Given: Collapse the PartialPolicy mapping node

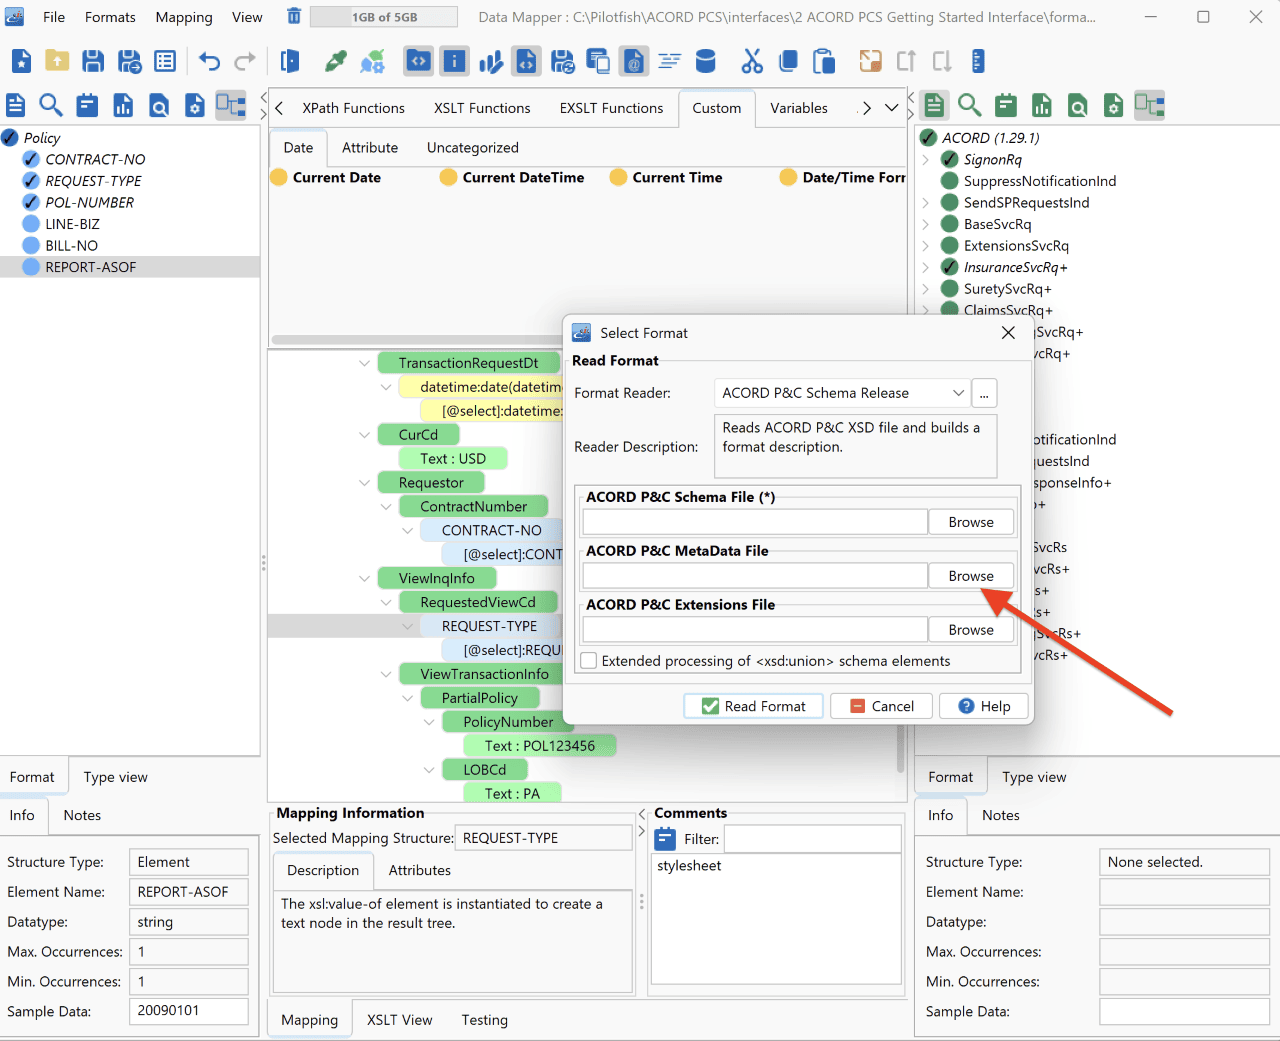Looking at the screenshot, I should coord(407,698).
